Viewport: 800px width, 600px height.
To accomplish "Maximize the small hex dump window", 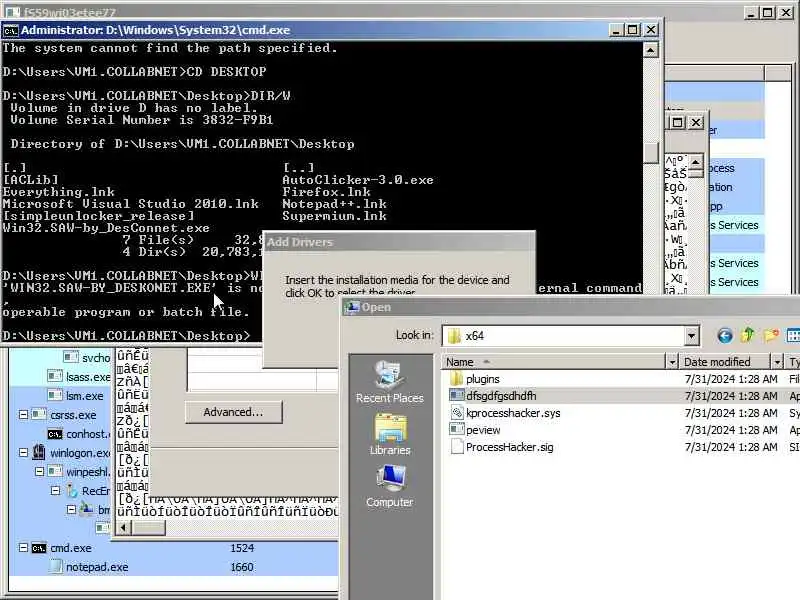I will pos(677,122).
